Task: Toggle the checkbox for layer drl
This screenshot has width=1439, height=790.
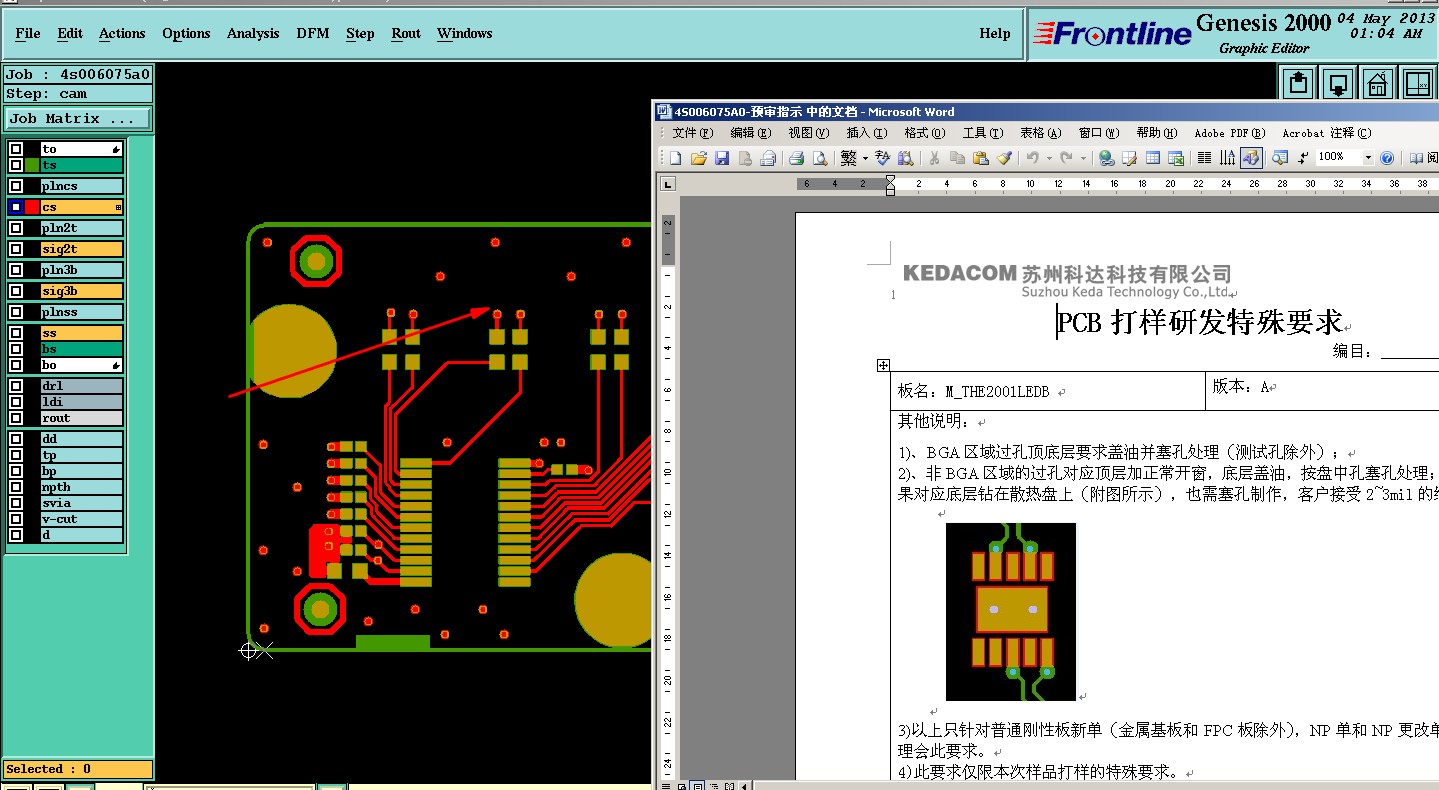Action: tap(16, 386)
